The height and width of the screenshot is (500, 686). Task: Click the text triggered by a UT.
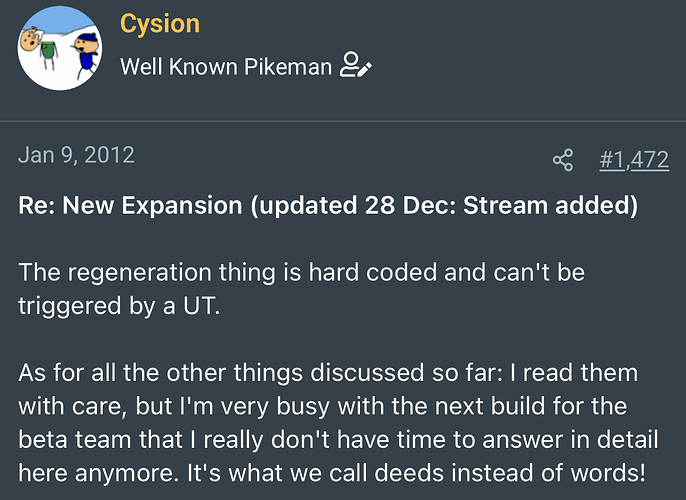pos(119,306)
